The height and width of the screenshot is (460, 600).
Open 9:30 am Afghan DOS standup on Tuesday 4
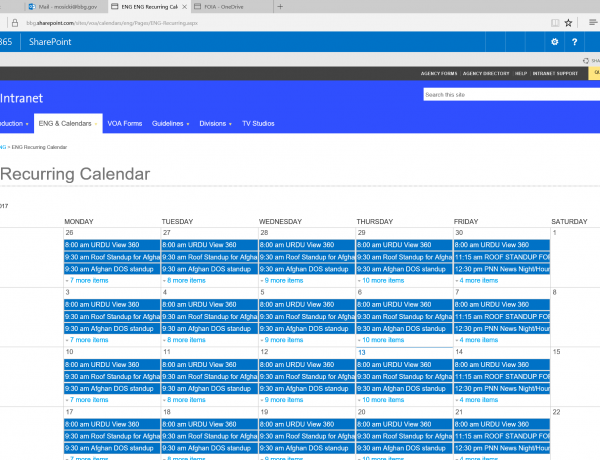click(x=209, y=329)
